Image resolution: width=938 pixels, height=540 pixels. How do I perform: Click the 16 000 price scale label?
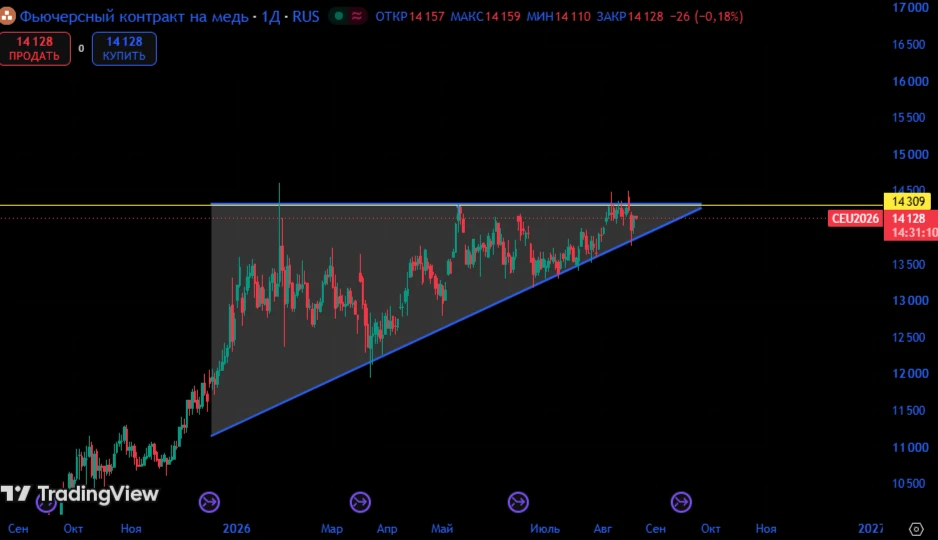[x=910, y=81]
